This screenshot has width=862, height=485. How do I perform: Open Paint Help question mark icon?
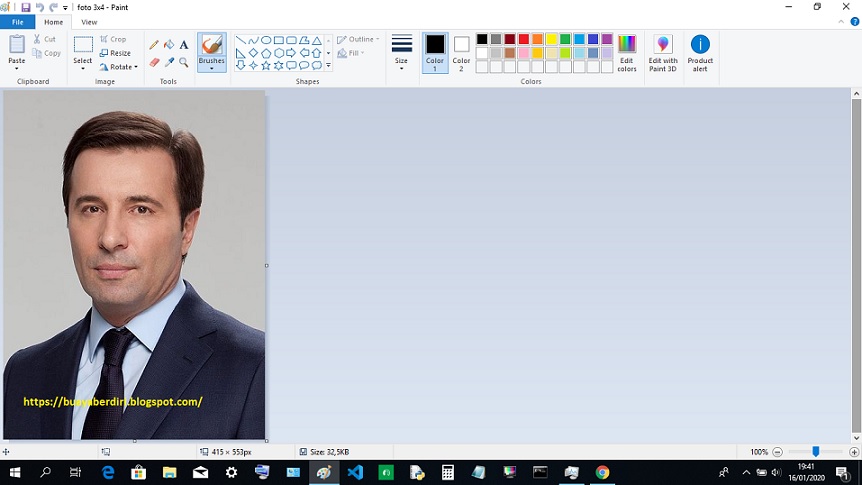click(x=855, y=22)
